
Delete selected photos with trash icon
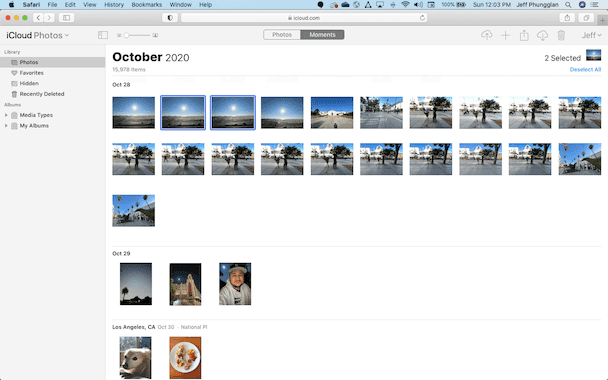coord(561,35)
